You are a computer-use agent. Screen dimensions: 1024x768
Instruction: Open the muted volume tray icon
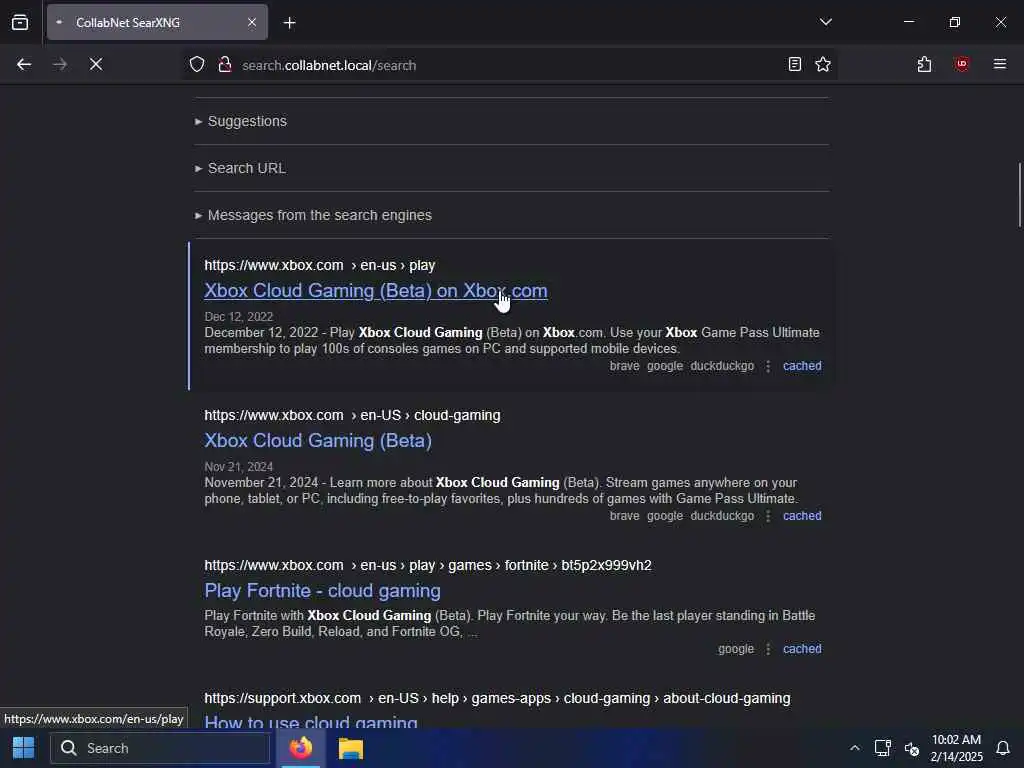(912, 748)
